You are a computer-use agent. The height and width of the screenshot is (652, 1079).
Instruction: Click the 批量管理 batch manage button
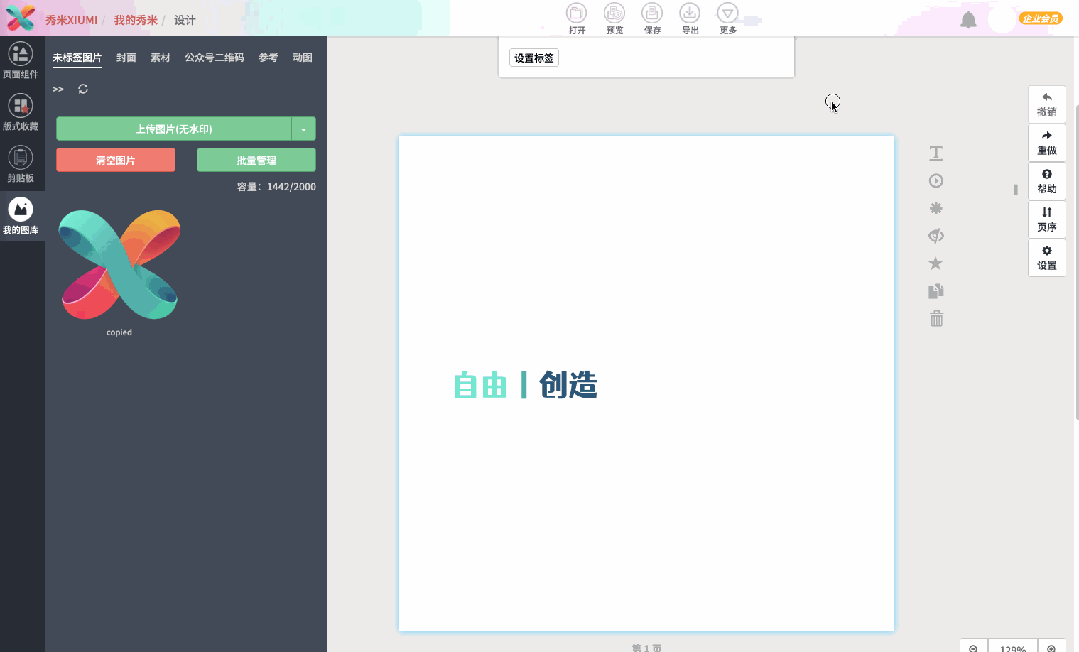click(257, 159)
